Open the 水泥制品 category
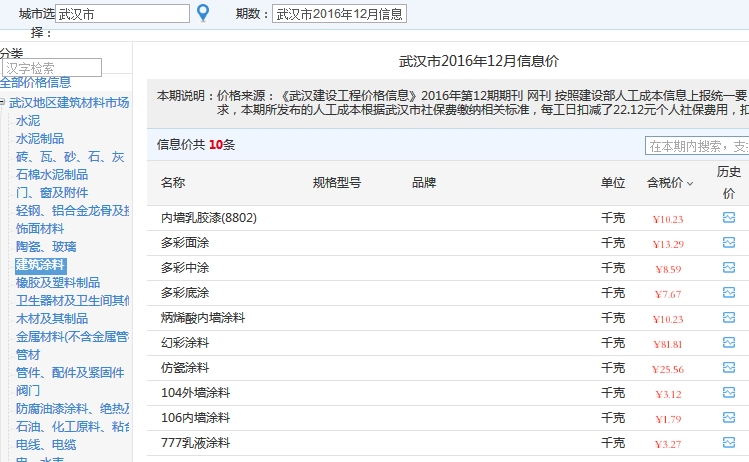Screen dimensions: 749x462 [x=40, y=139]
